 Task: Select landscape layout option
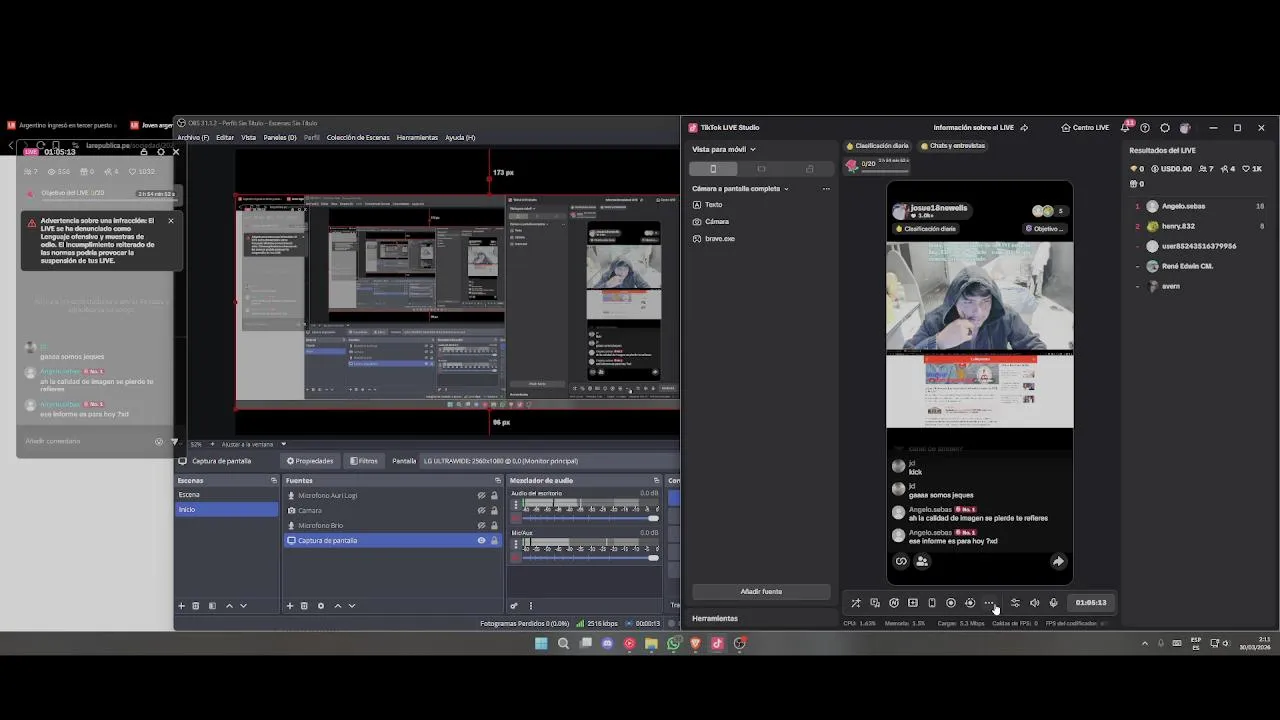tap(761, 169)
